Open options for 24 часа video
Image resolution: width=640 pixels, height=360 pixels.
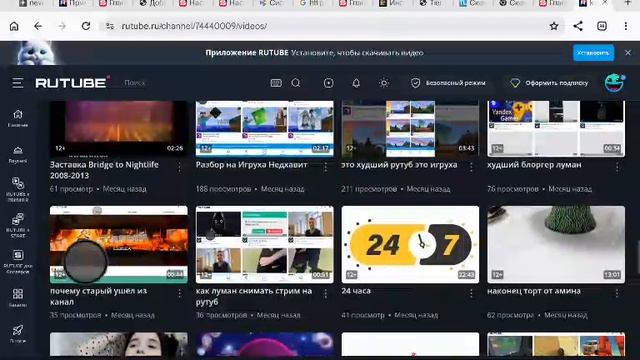(x=471, y=293)
